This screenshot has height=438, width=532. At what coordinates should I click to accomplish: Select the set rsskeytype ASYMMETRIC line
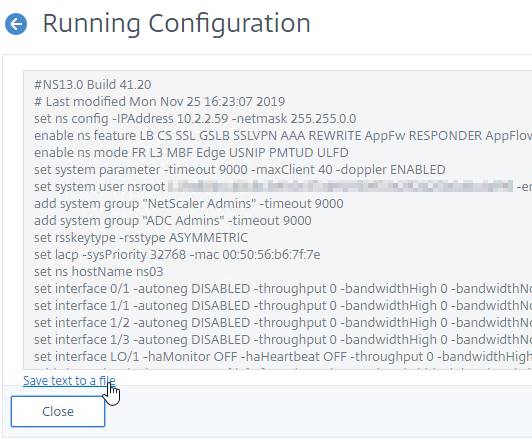click(141, 237)
